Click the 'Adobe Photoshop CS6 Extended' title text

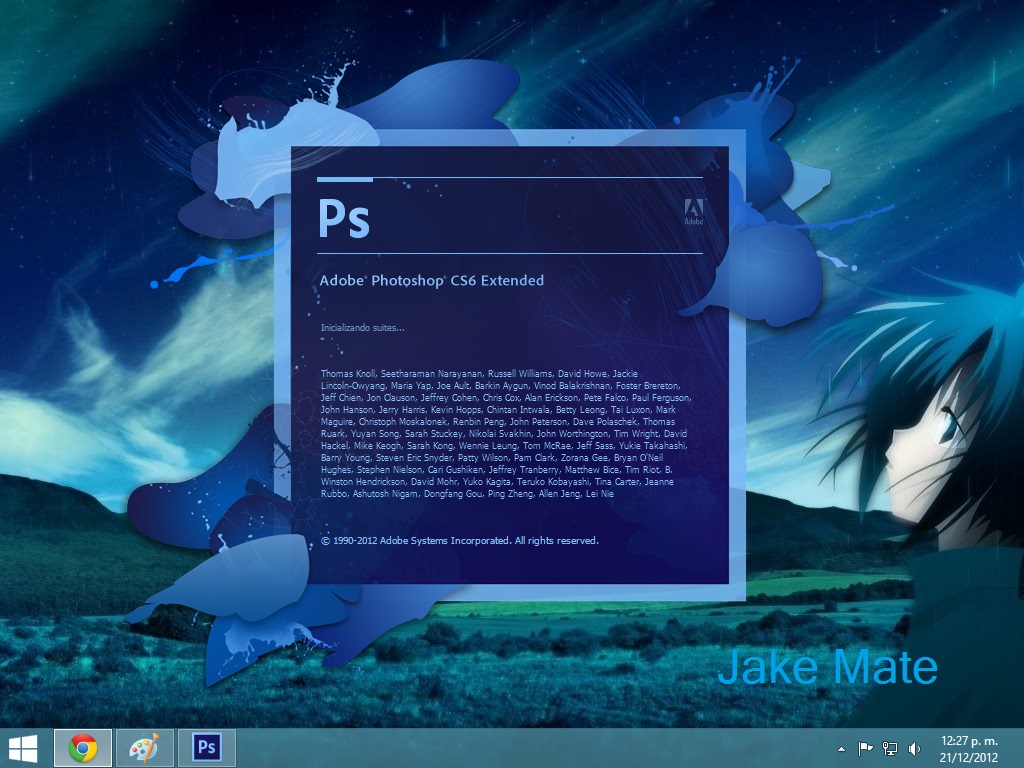point(432,281)
